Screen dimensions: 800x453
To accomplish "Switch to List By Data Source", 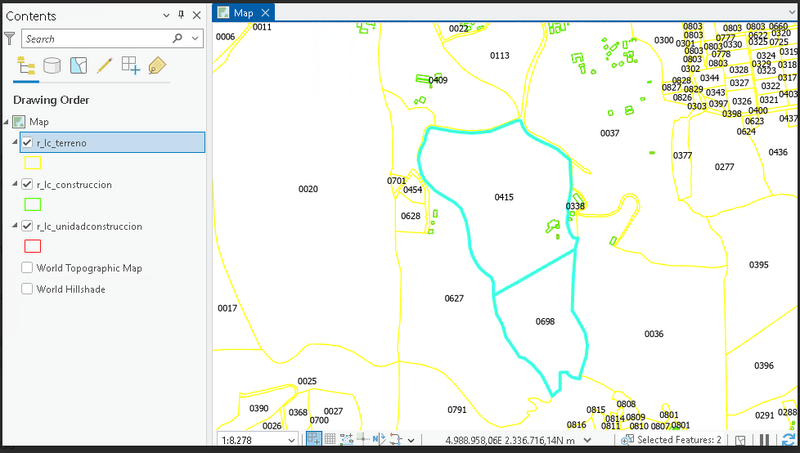I will 52,66.
